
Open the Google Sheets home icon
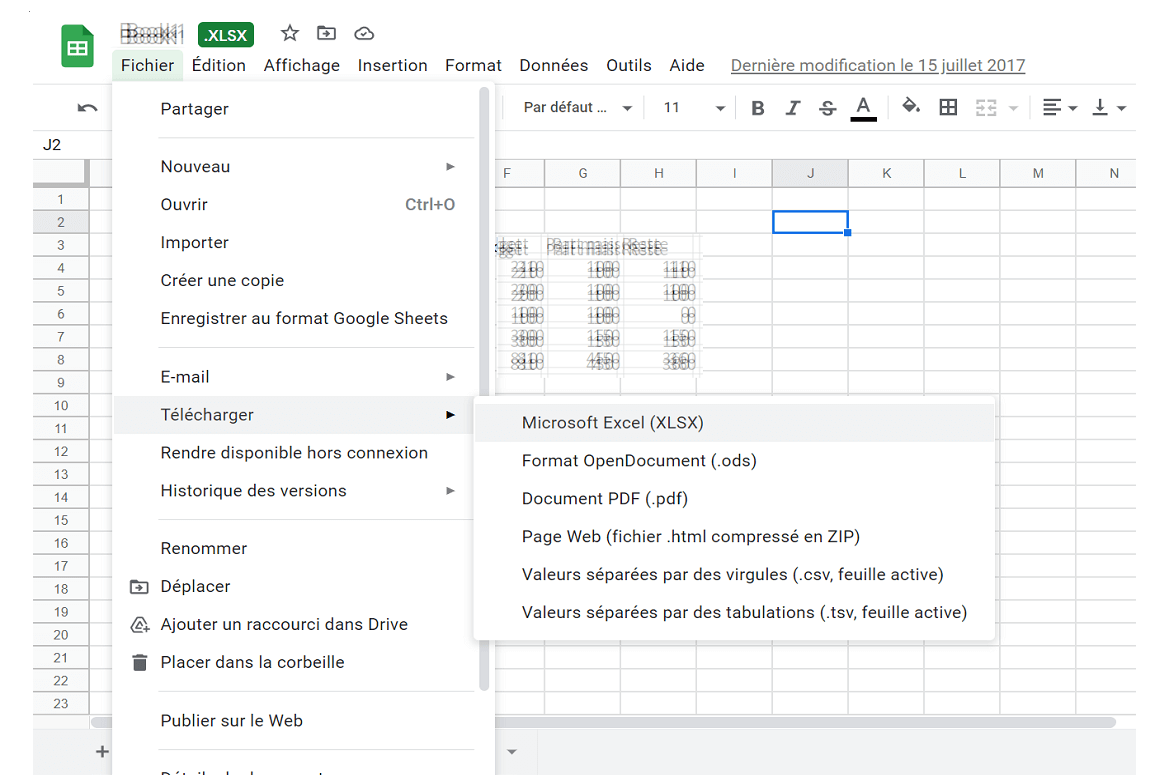point(77,47)
